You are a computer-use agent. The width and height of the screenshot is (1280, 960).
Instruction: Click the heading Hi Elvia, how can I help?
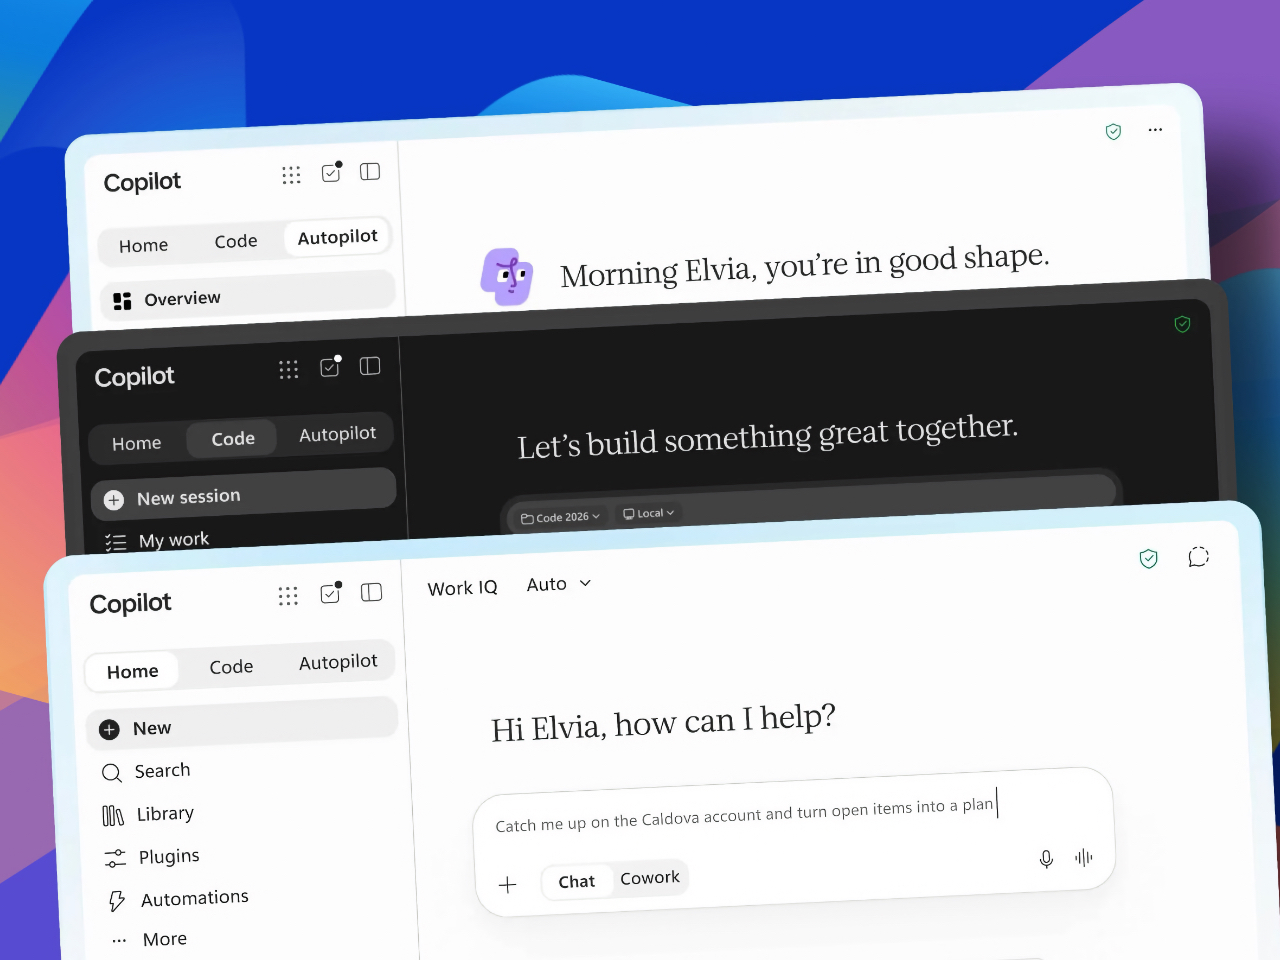663,723
